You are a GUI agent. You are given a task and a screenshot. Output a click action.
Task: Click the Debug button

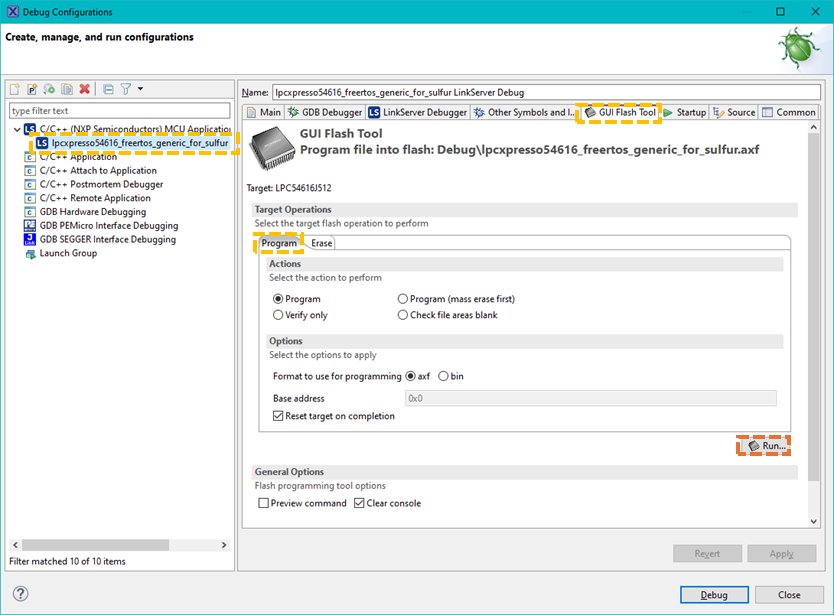(x=714, y=594)
